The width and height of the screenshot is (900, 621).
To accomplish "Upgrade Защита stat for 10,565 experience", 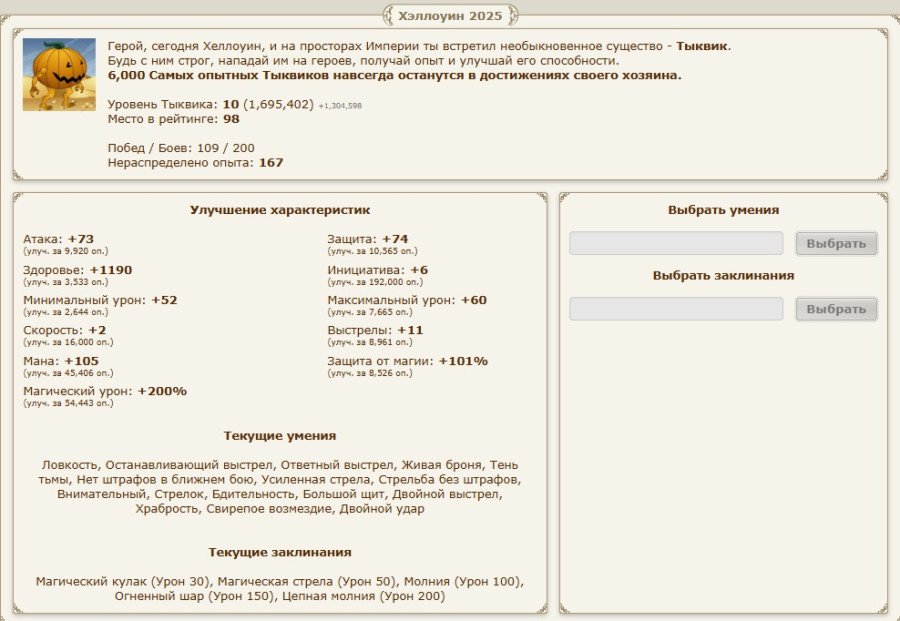I will click(x=372, y=252).
